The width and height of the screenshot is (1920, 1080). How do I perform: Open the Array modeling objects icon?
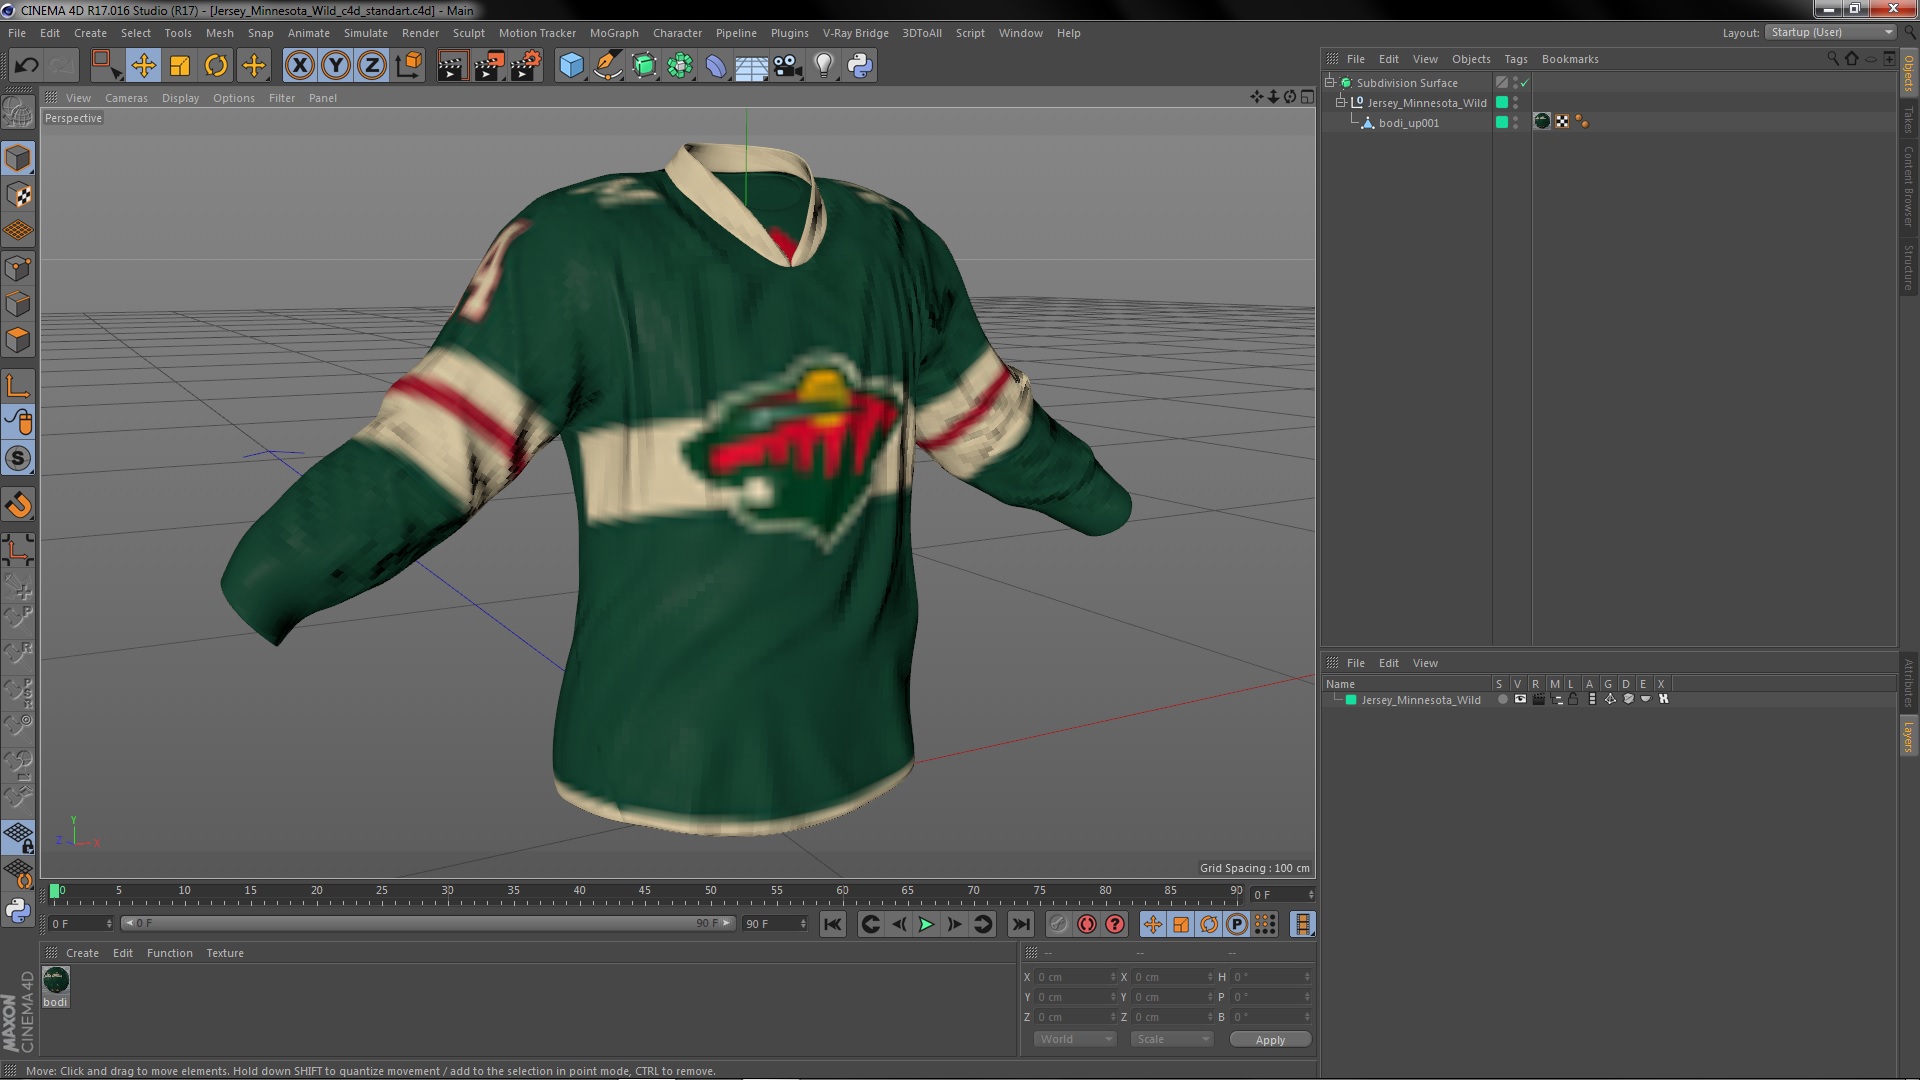(x=680, y=66)
